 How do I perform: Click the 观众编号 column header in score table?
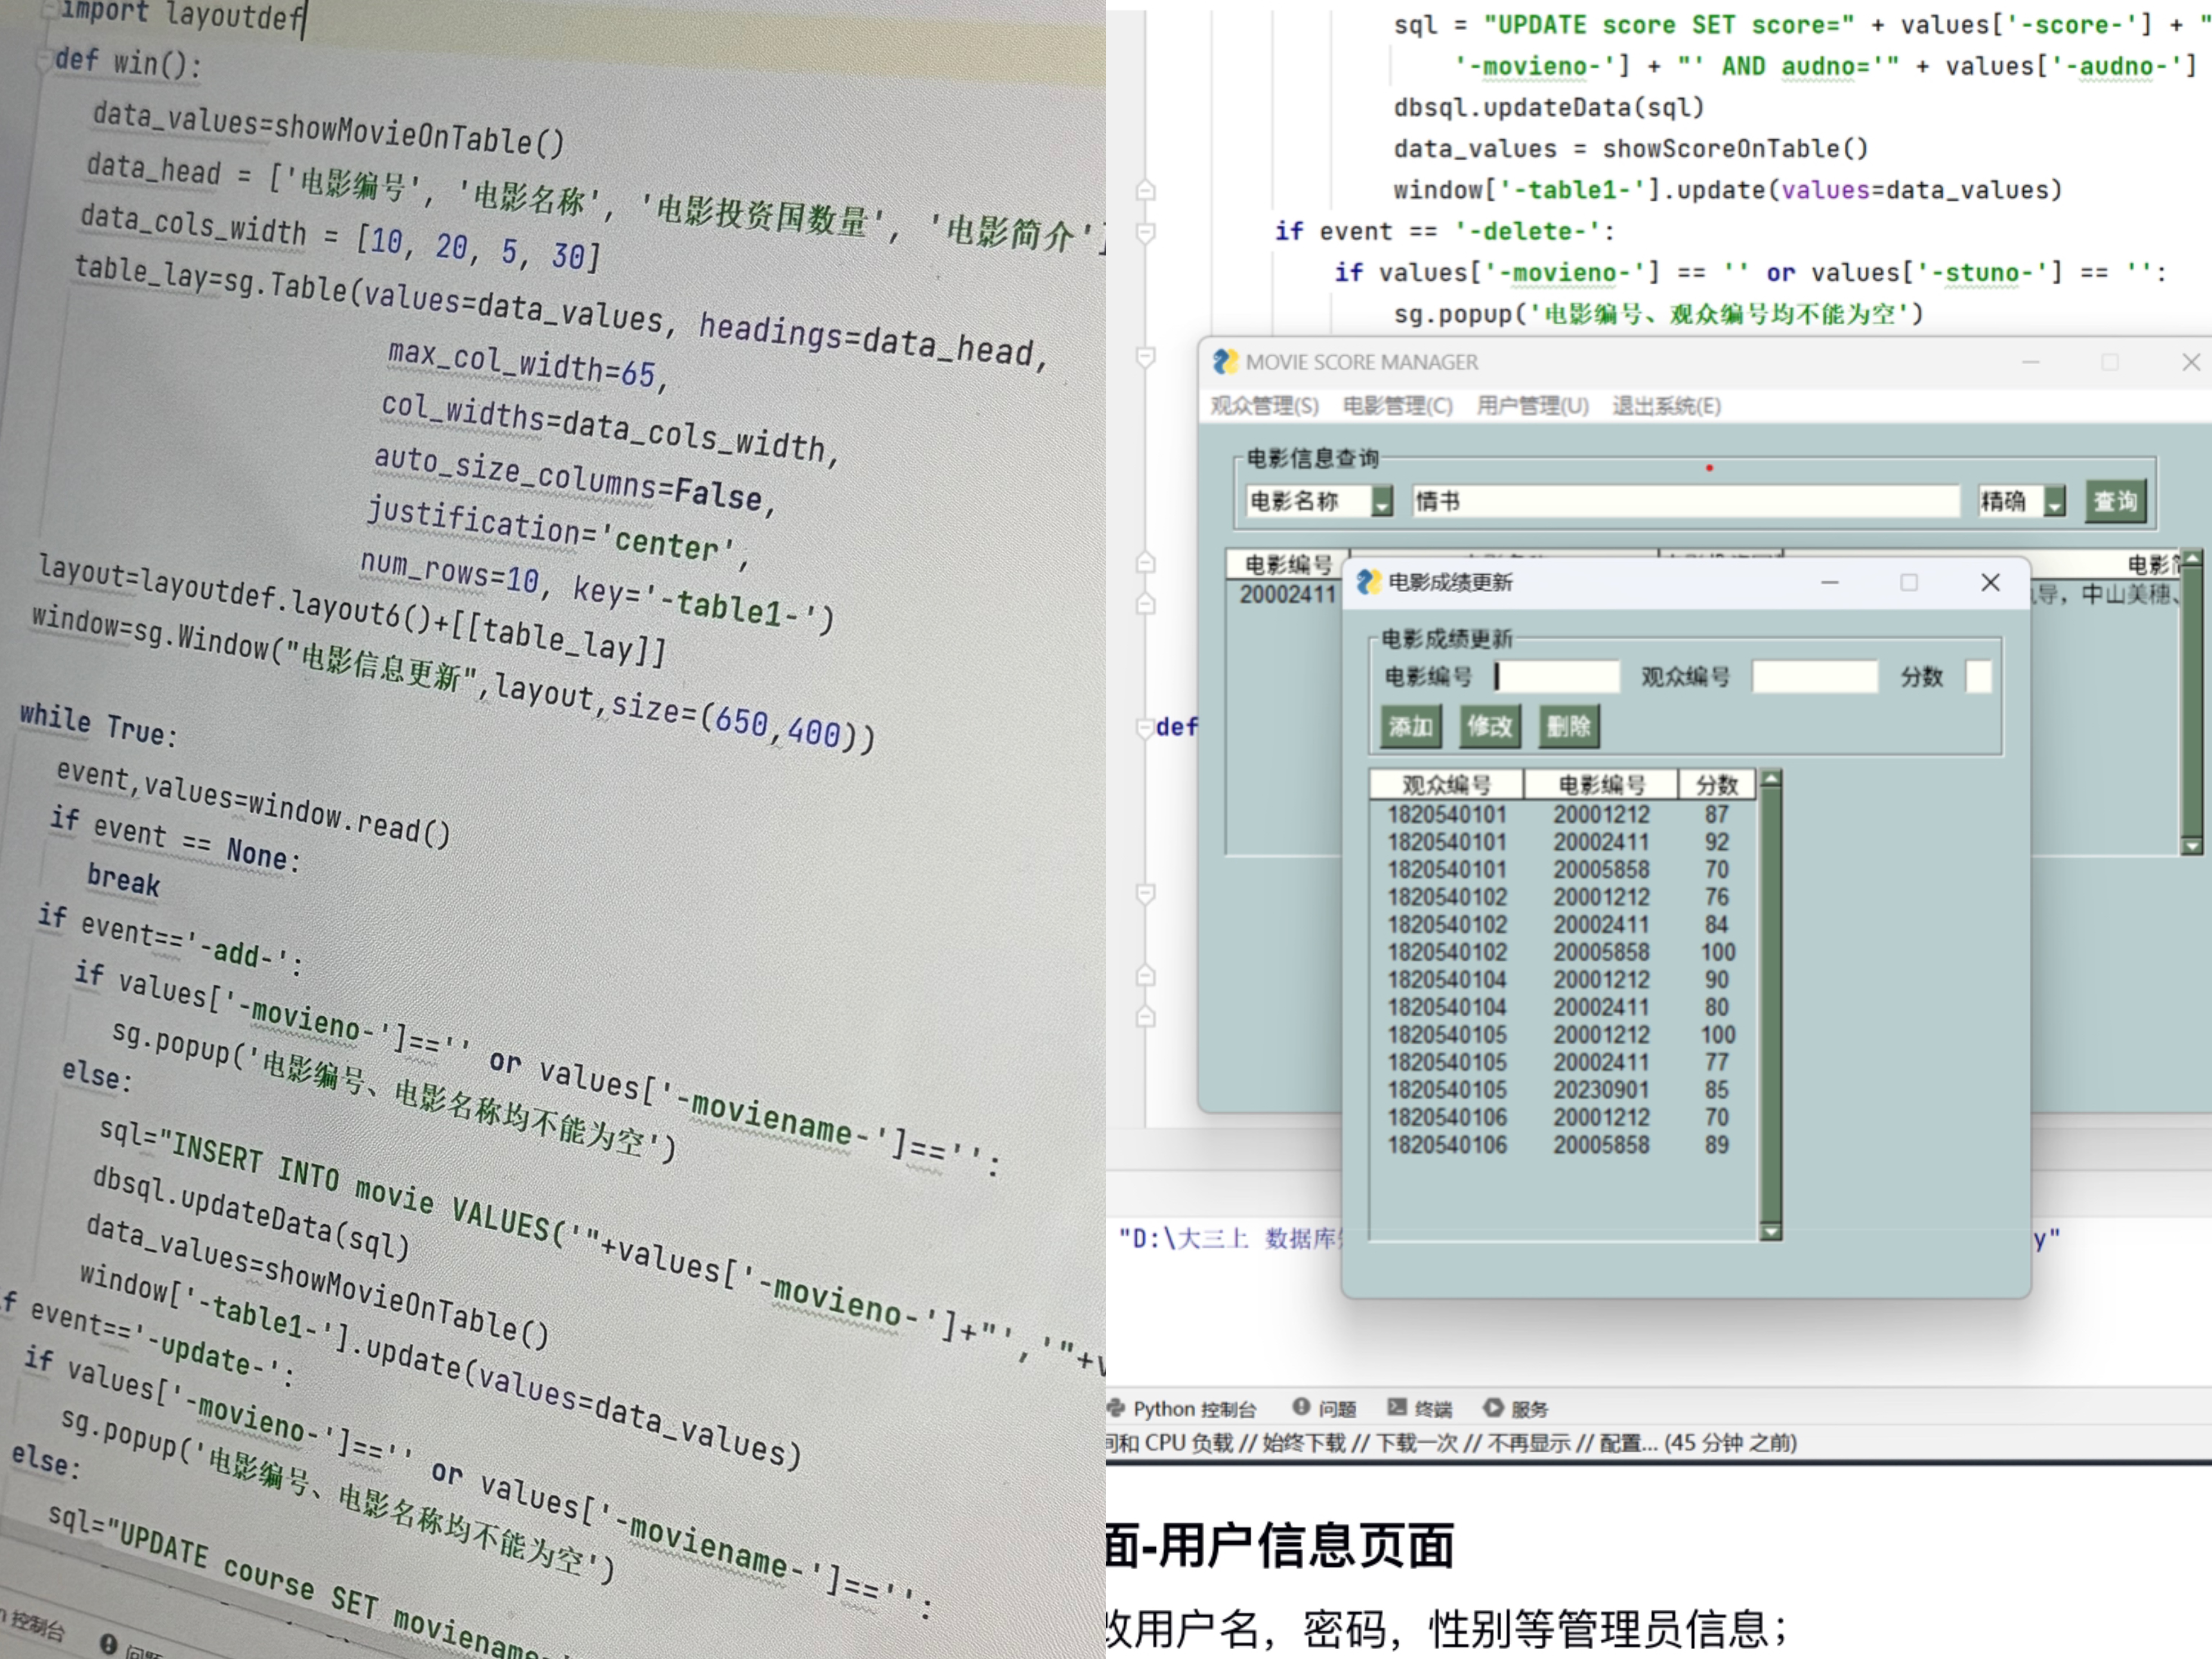coord(1446,785)
